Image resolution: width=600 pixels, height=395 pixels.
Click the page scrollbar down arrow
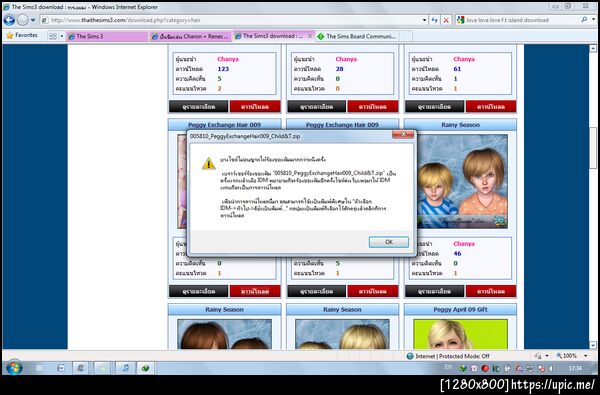[x=593, y=345]
